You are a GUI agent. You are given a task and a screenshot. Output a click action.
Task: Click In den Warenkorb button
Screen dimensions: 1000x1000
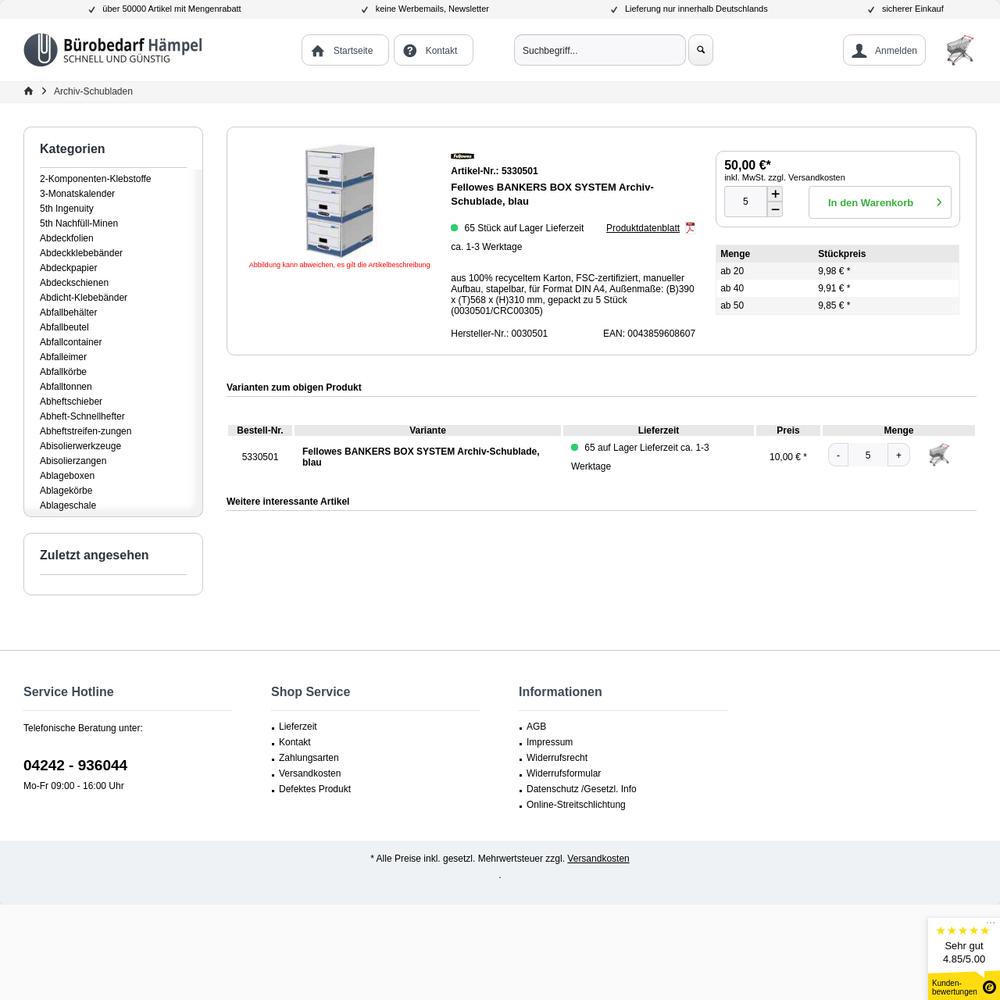(x=880, y=203)
